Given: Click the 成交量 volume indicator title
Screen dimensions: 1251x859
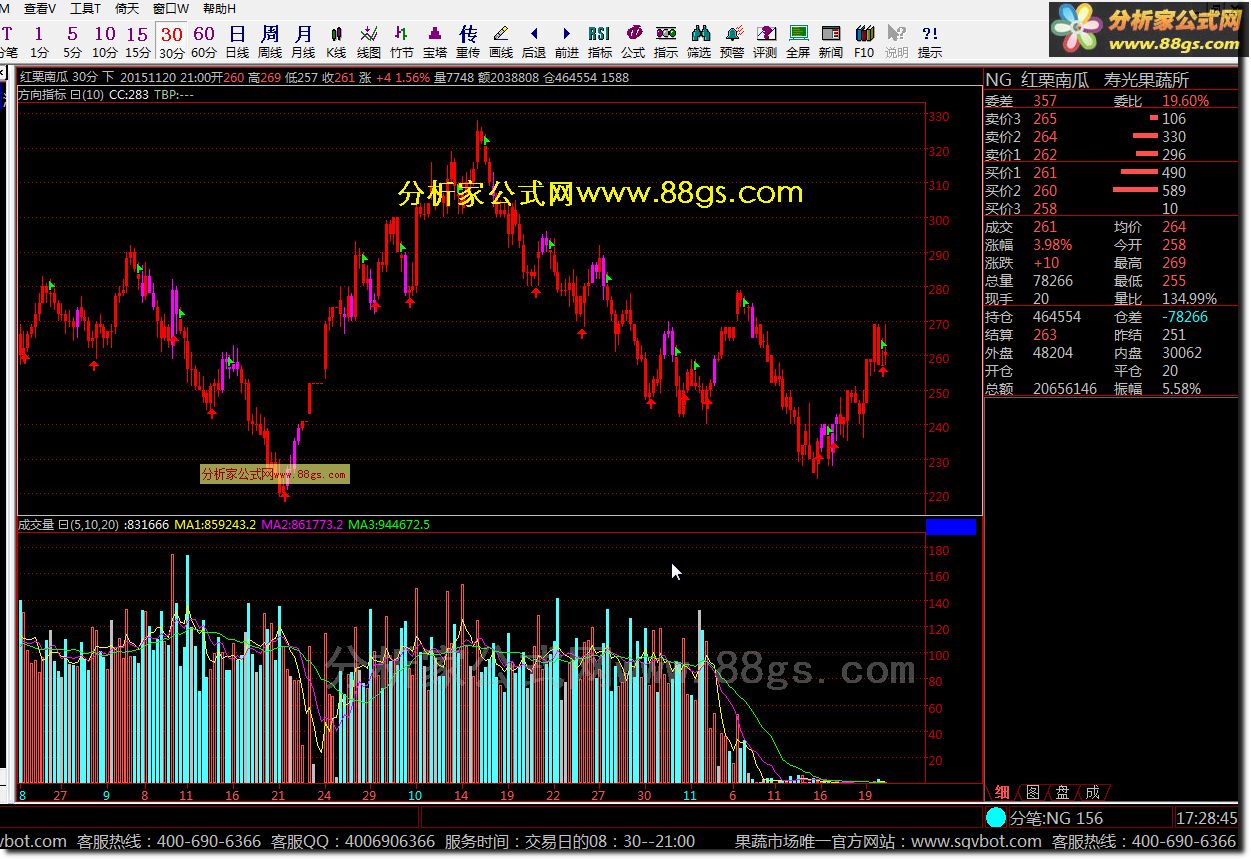Looking at the screenshot, I should [x=36, y=524].
